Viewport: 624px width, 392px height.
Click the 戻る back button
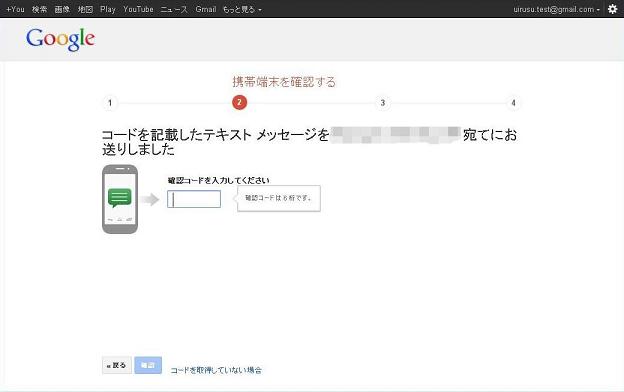117,365
